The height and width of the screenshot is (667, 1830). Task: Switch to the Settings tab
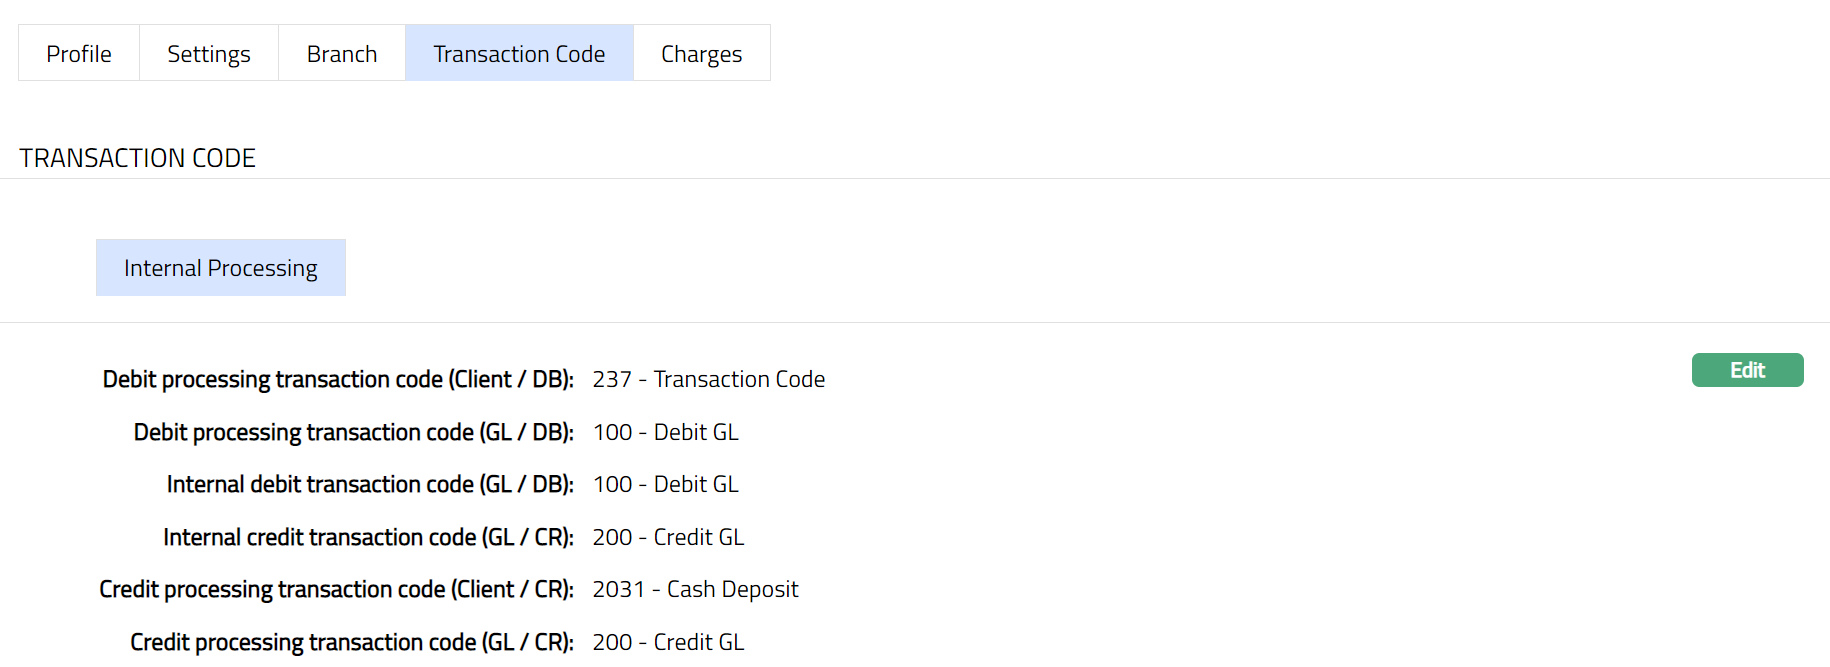208,54
